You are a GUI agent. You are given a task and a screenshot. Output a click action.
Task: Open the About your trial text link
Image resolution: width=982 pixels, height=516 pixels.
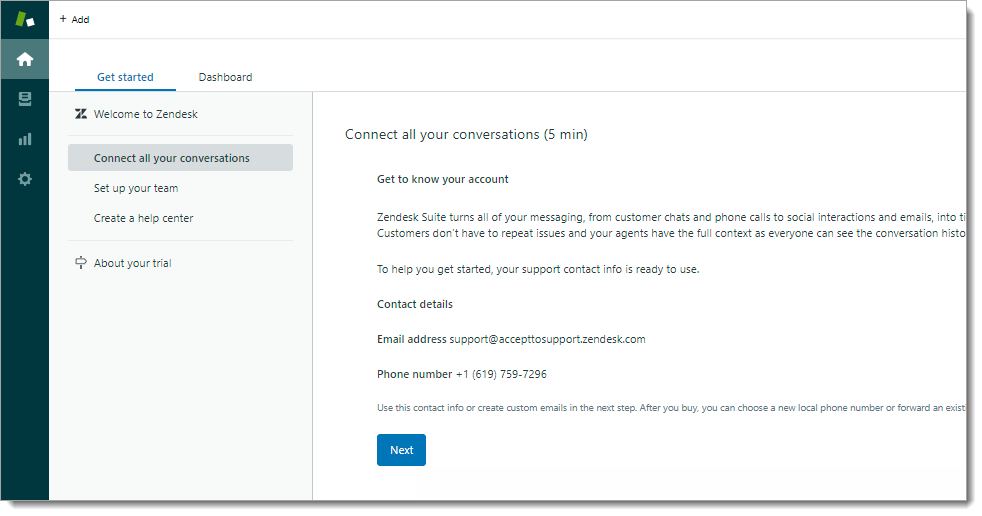coord(133,263)
